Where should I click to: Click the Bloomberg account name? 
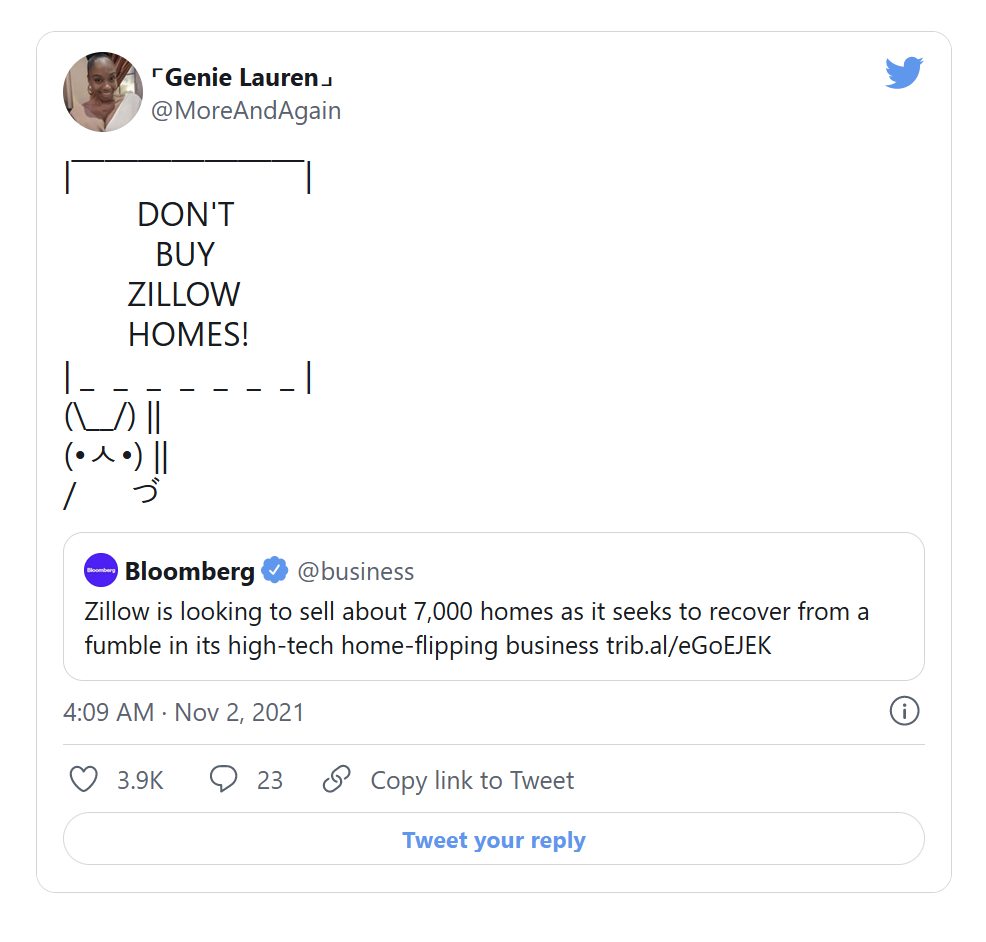click(x=189, y=571)
